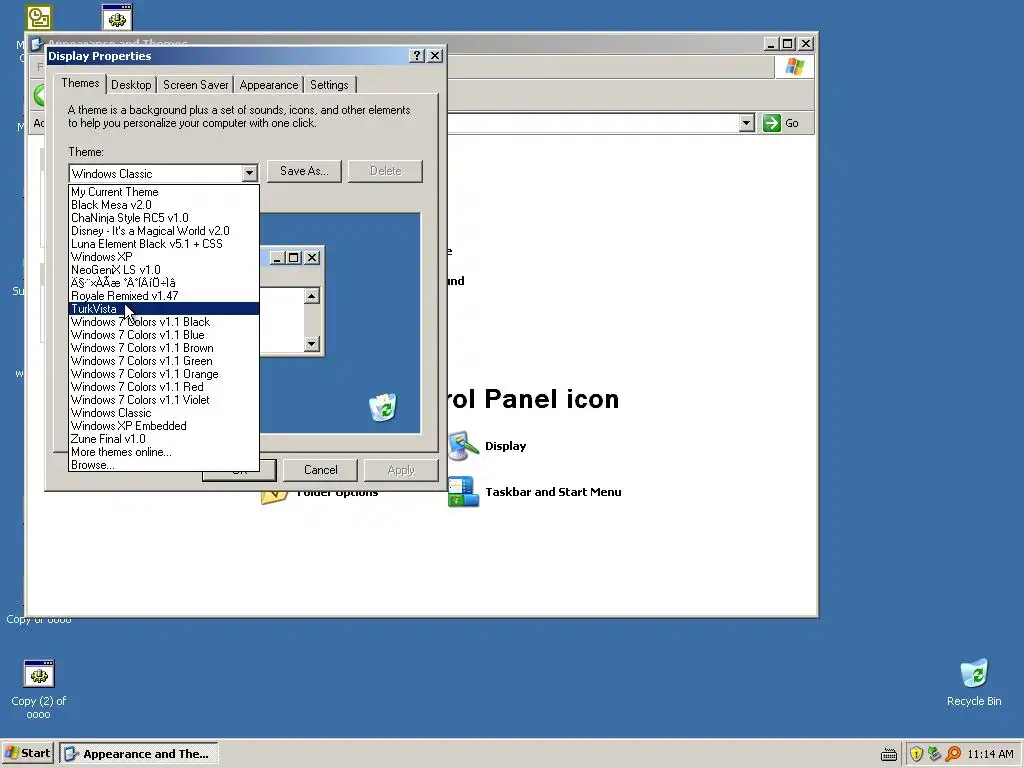Click the Go arrow icon in address bar
1024x768 pixels.
772,123
